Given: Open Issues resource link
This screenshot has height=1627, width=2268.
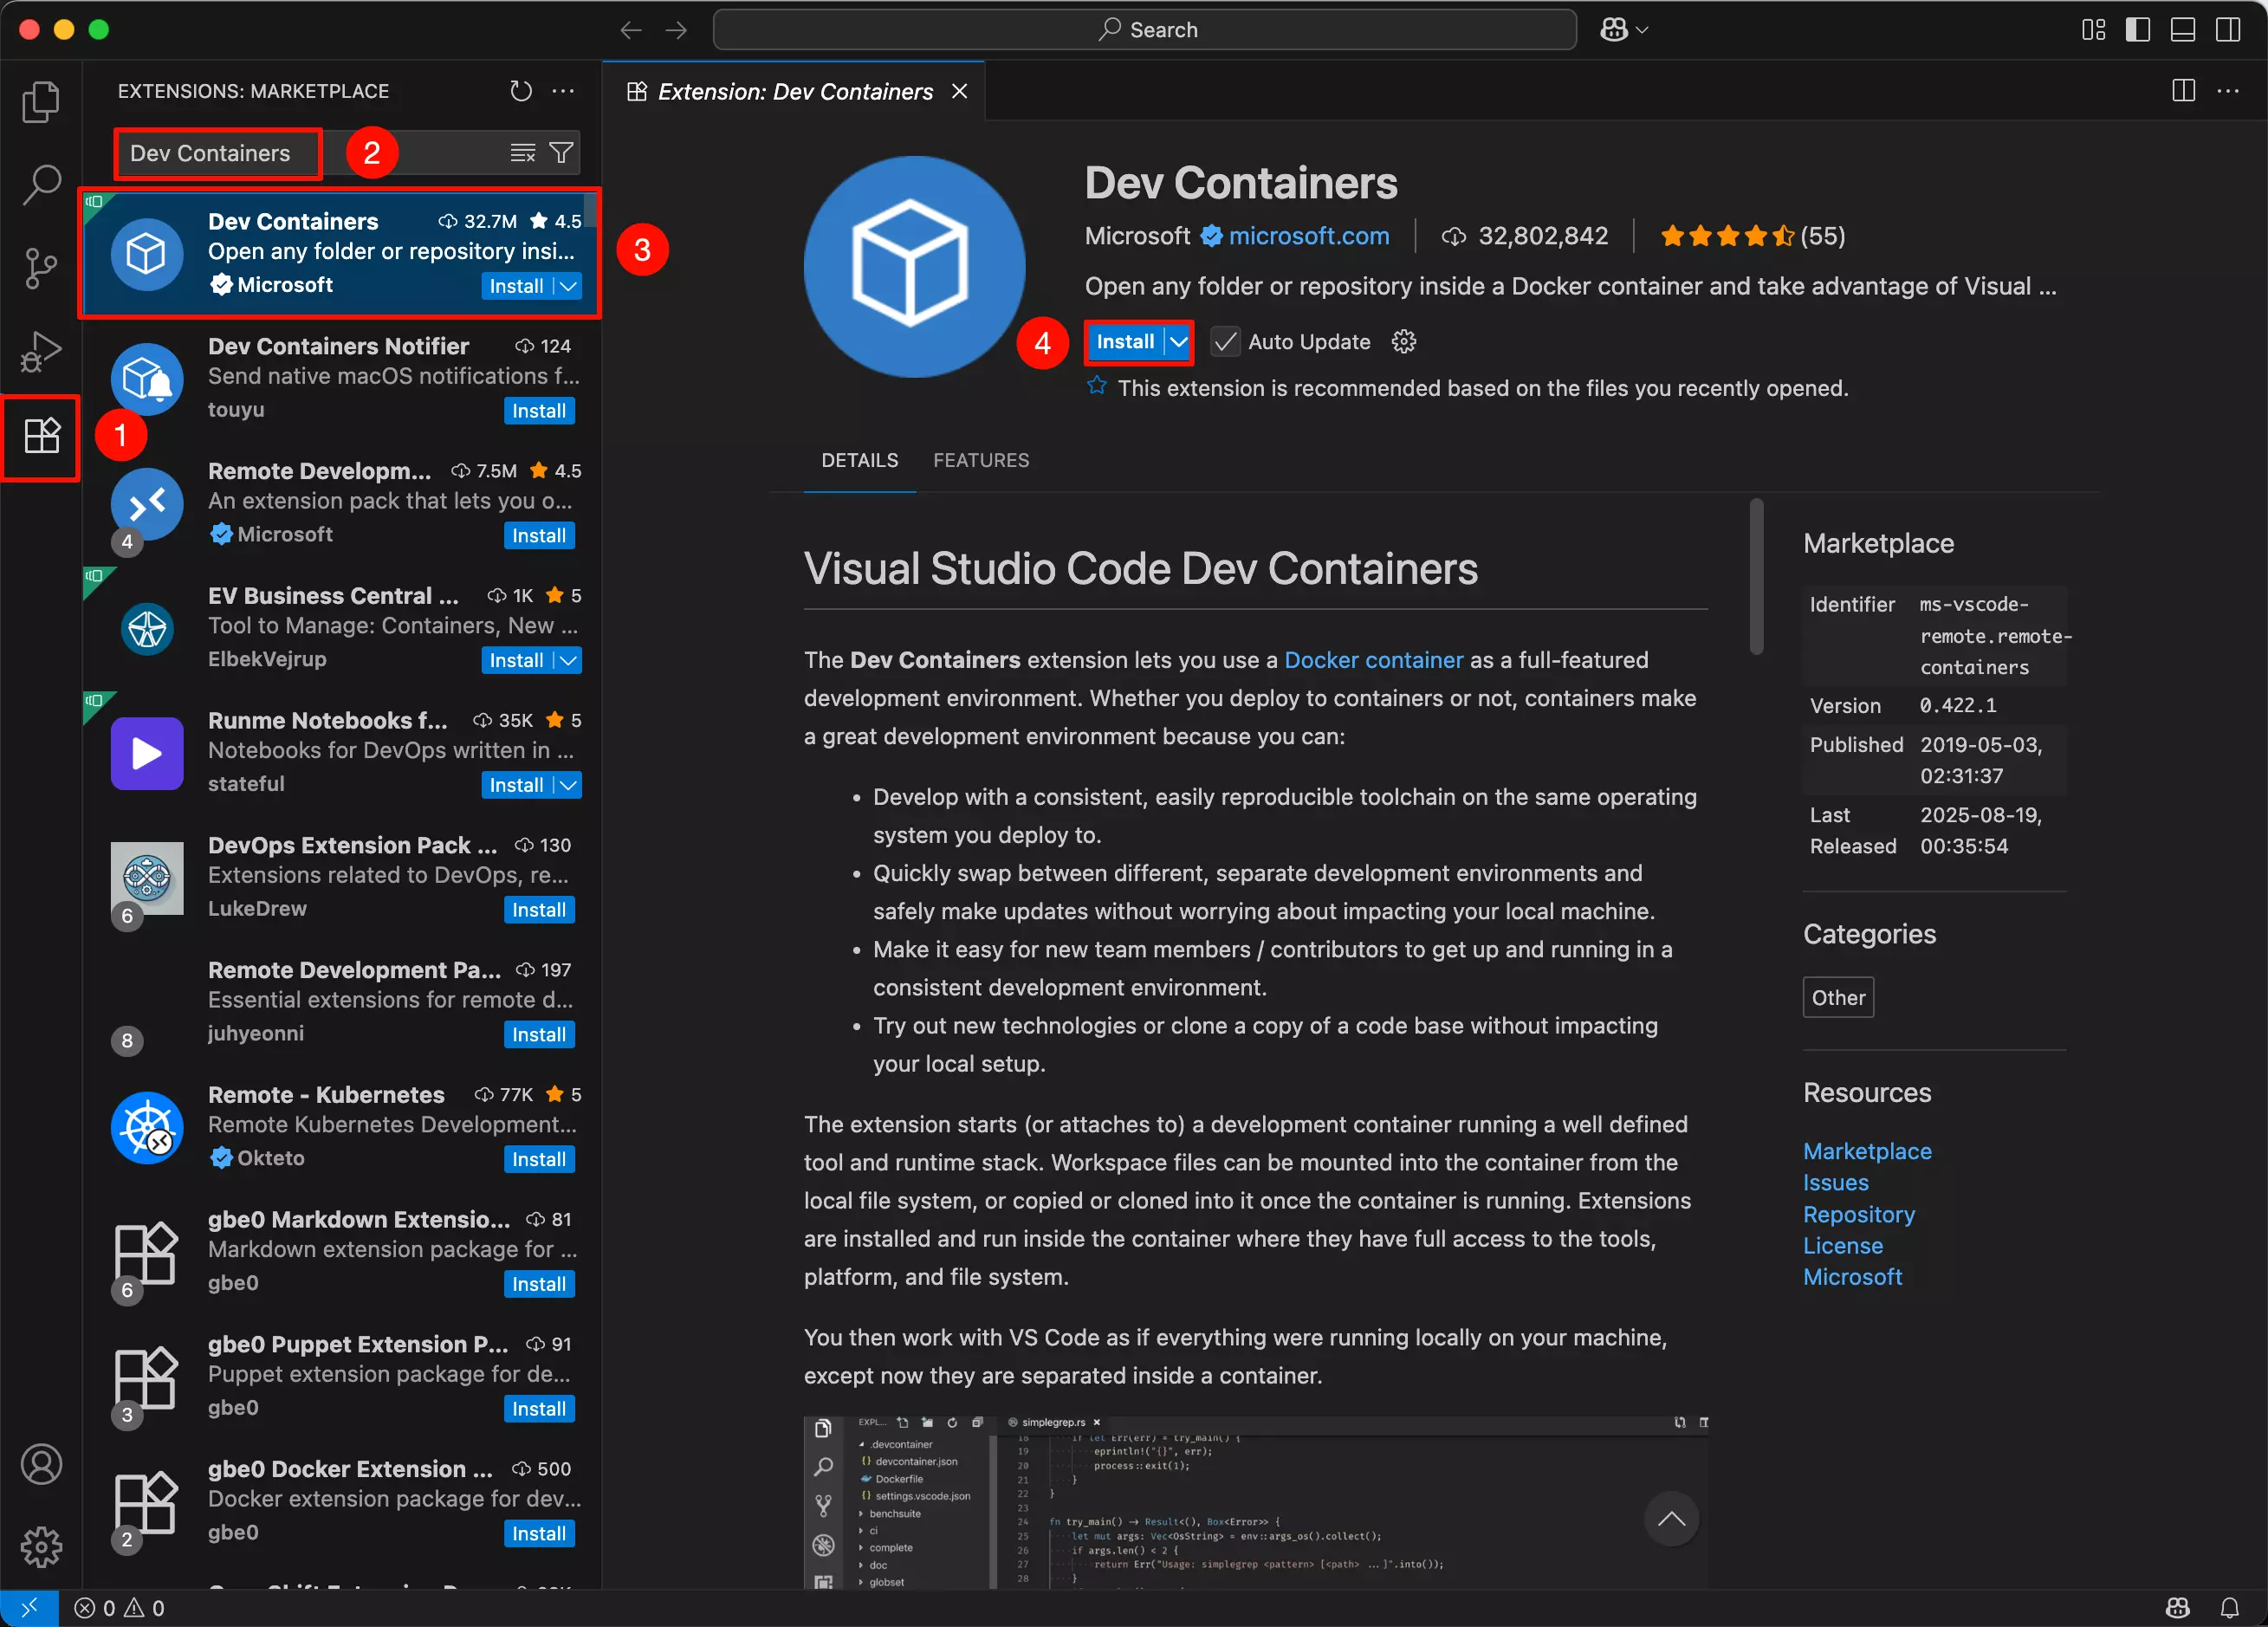Looking at the screenshot, I should (x=1835, y=1183).
